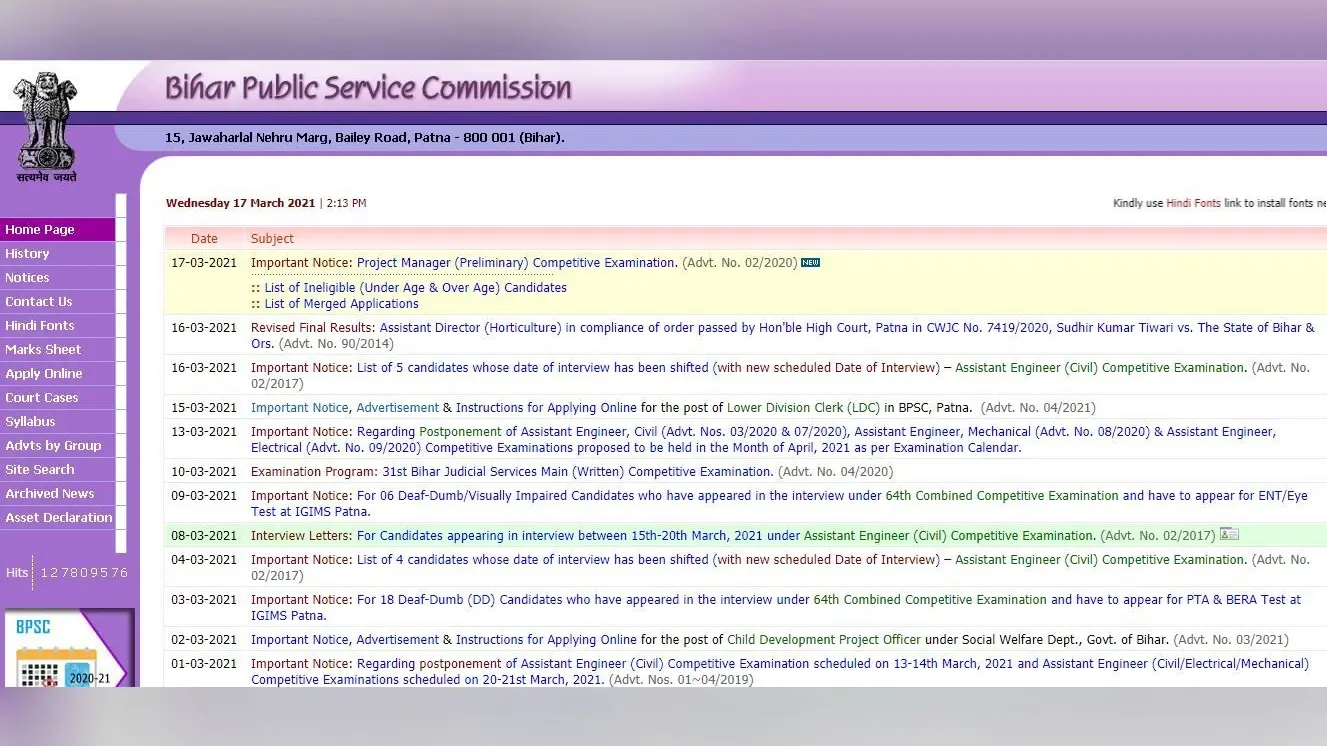Click the Jawaharlal Nehru Marg address line
The height and width of the screenshot is (746, 1327).
[x=365, y=138]
